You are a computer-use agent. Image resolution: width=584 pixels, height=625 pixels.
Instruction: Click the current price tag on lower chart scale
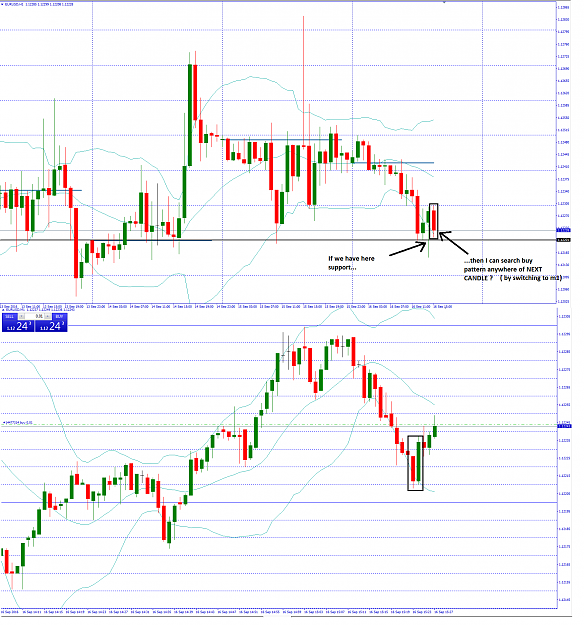tap(564, 426)
